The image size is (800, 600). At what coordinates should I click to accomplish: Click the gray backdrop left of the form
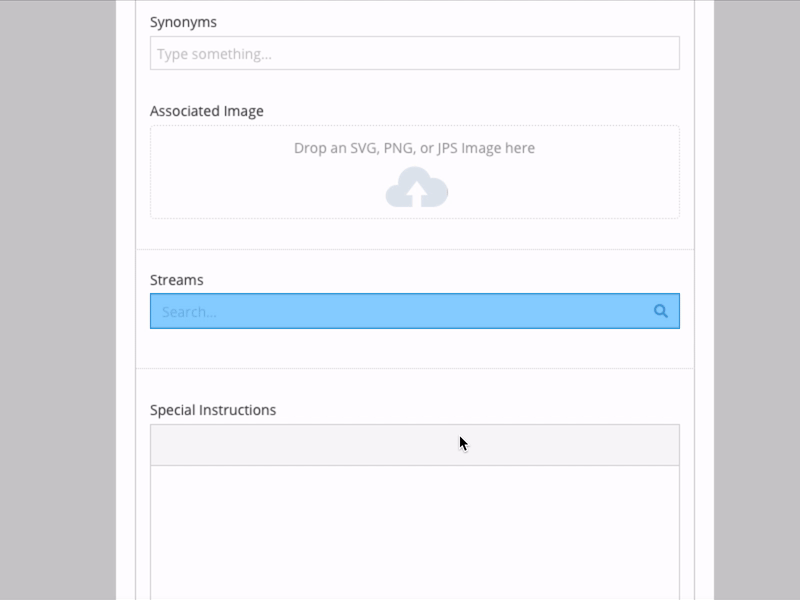coord(58,300)
